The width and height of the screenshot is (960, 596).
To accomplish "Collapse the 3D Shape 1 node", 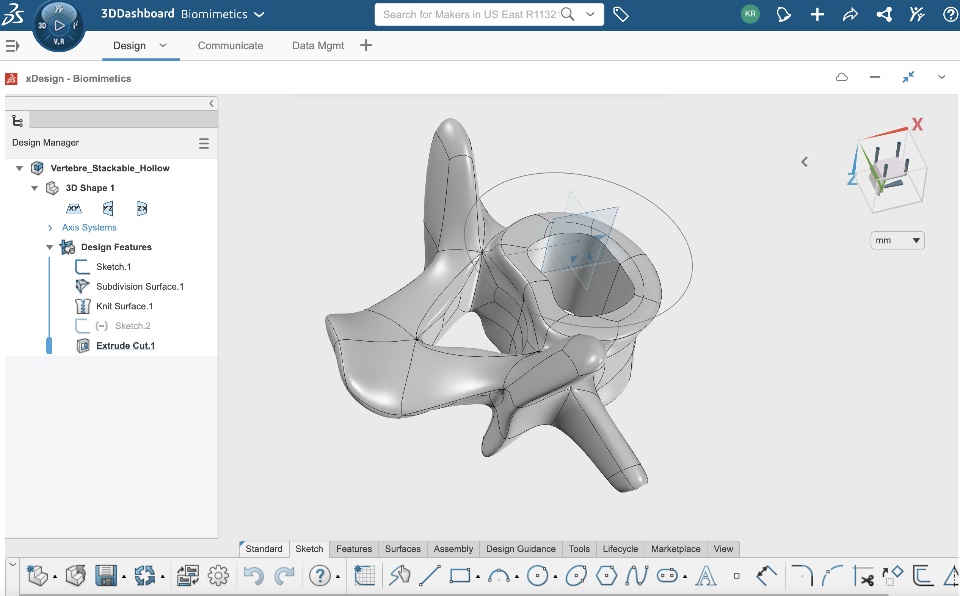I will coord(35,188).
